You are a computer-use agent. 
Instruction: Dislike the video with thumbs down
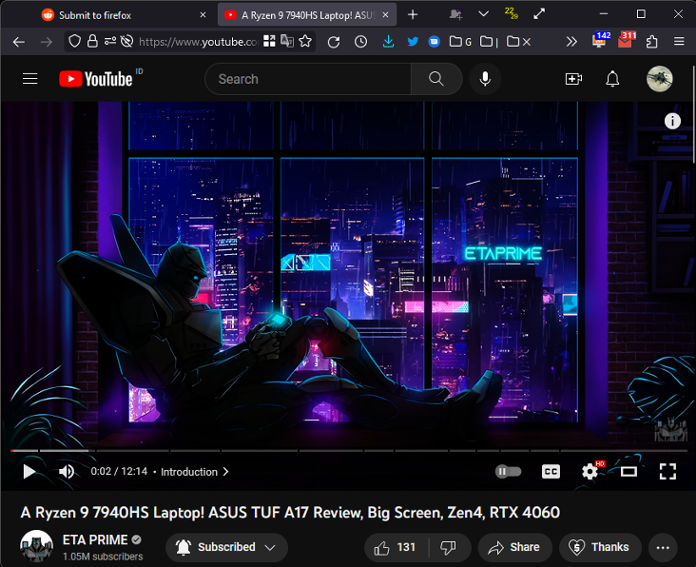pyautogui.click(x=448, y=547)
